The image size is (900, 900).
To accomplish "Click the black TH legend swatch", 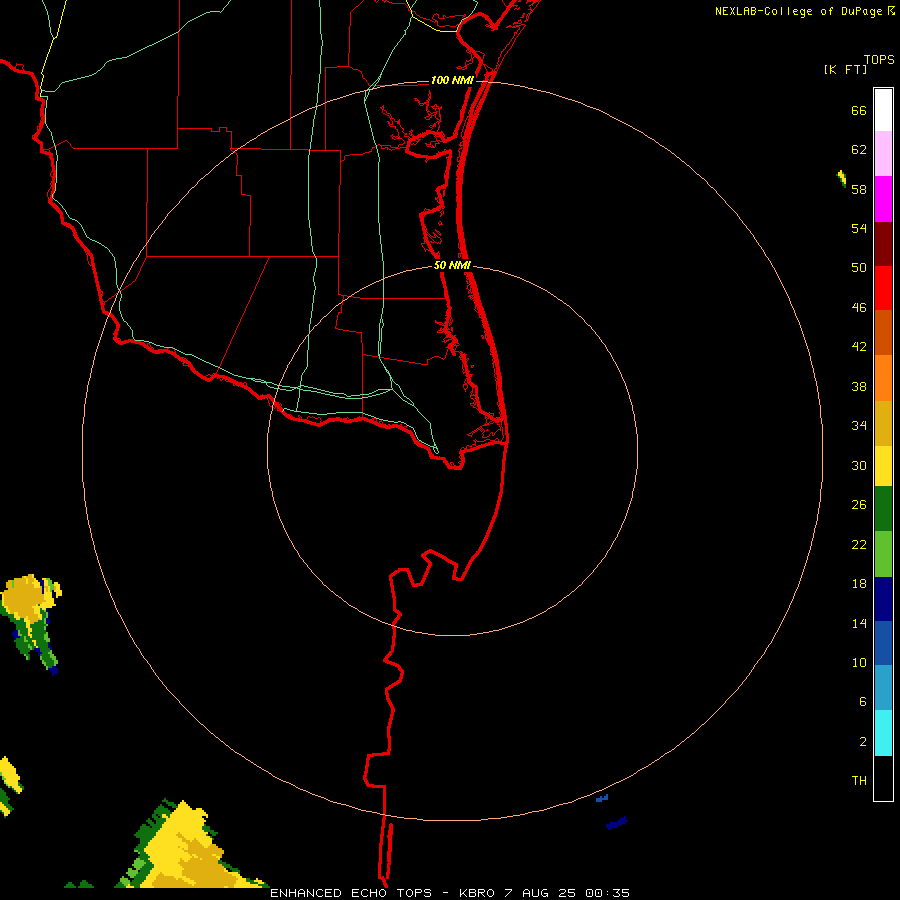I will click(883, 778).
